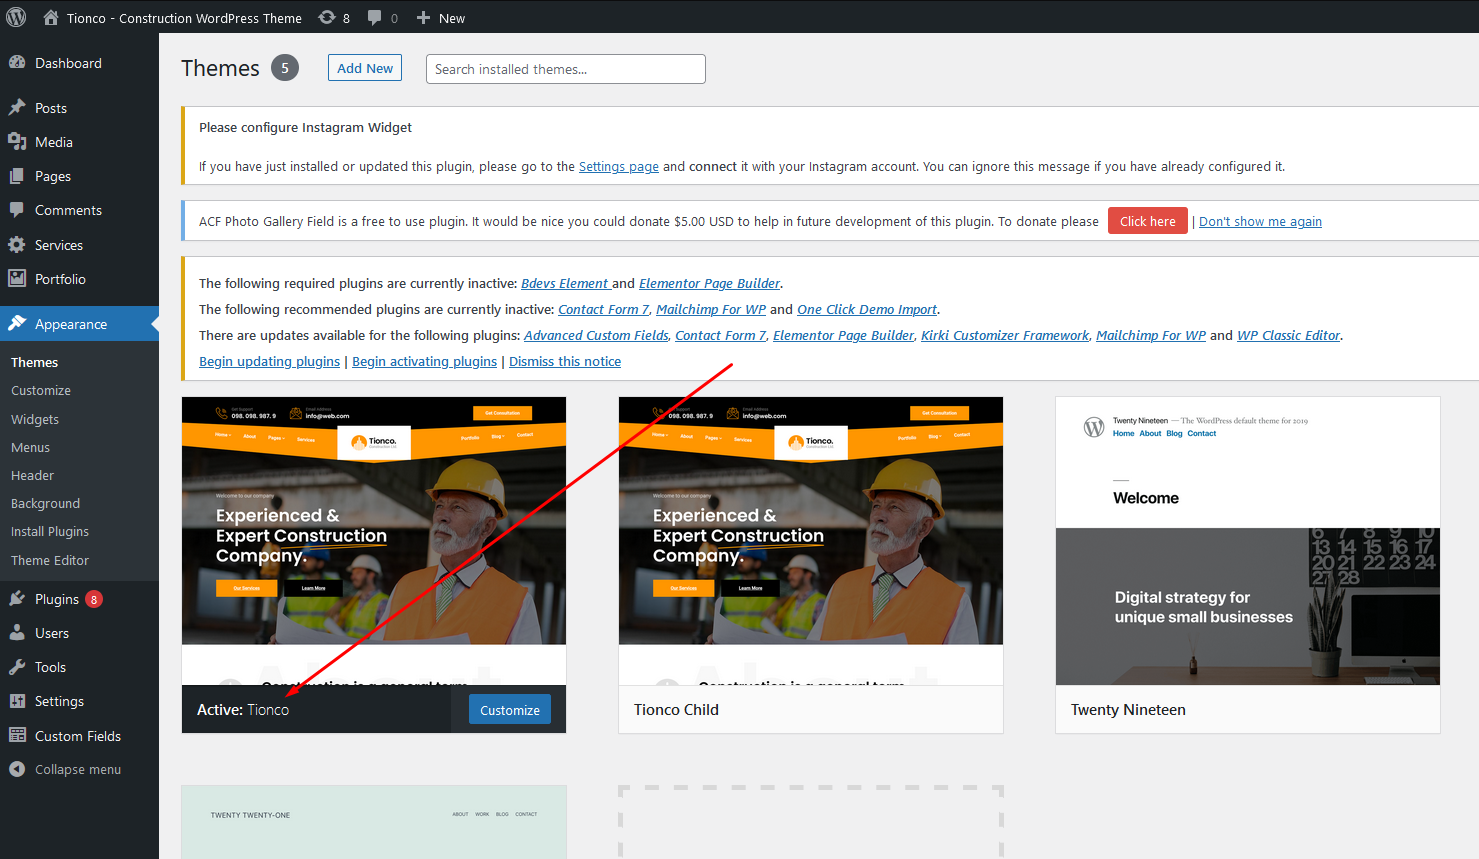Open the Tionco Child theme thumbnail
The height and width of the screenshot is (859, 1479).
click(811, 540)
